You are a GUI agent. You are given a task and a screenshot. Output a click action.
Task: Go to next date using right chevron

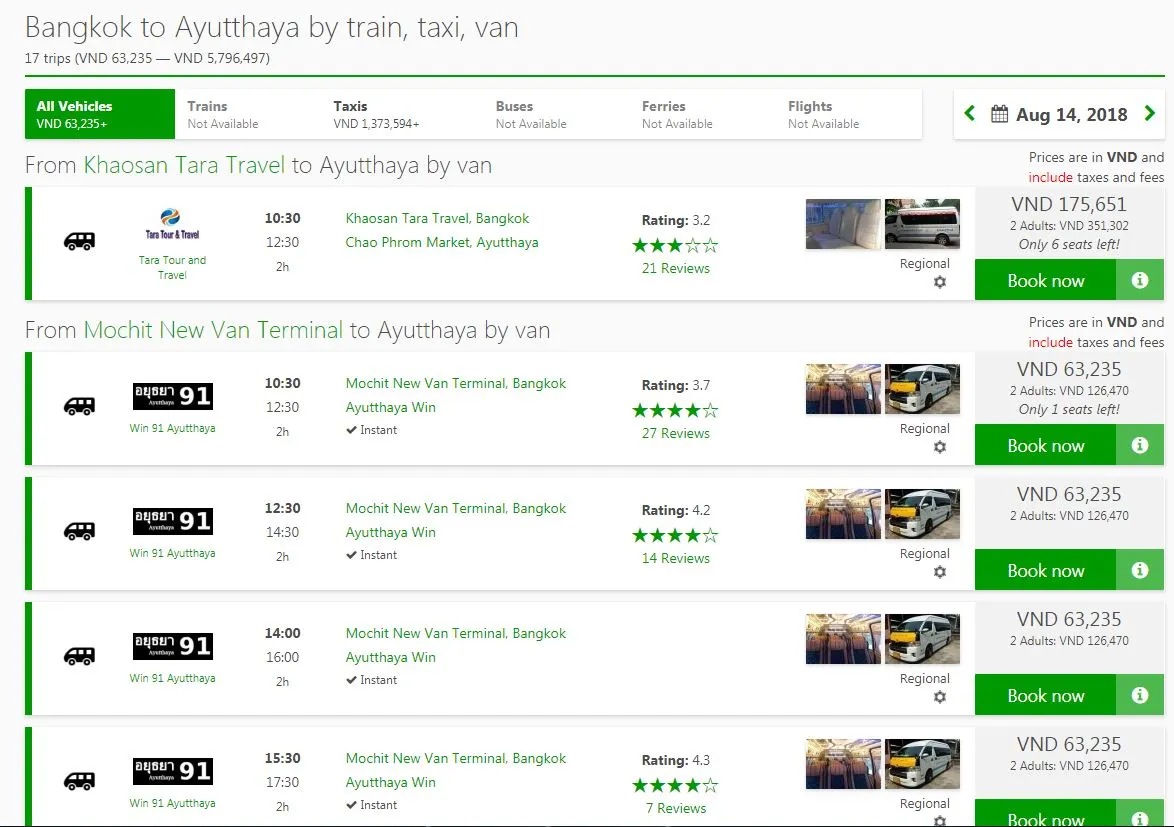(1150, 114)
